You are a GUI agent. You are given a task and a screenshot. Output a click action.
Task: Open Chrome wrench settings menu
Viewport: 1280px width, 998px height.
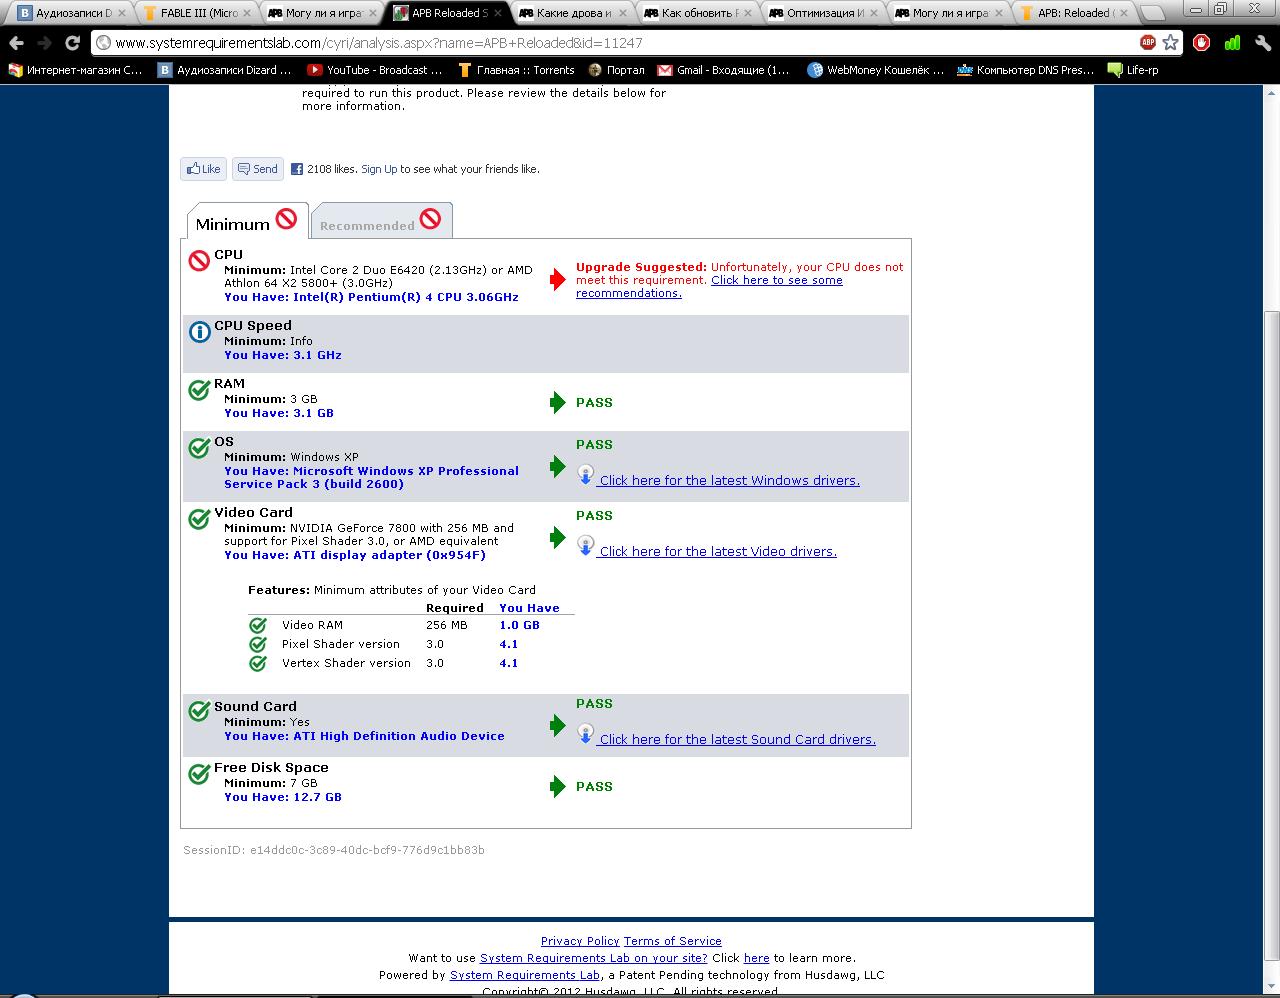click(x=1263, y=43)
